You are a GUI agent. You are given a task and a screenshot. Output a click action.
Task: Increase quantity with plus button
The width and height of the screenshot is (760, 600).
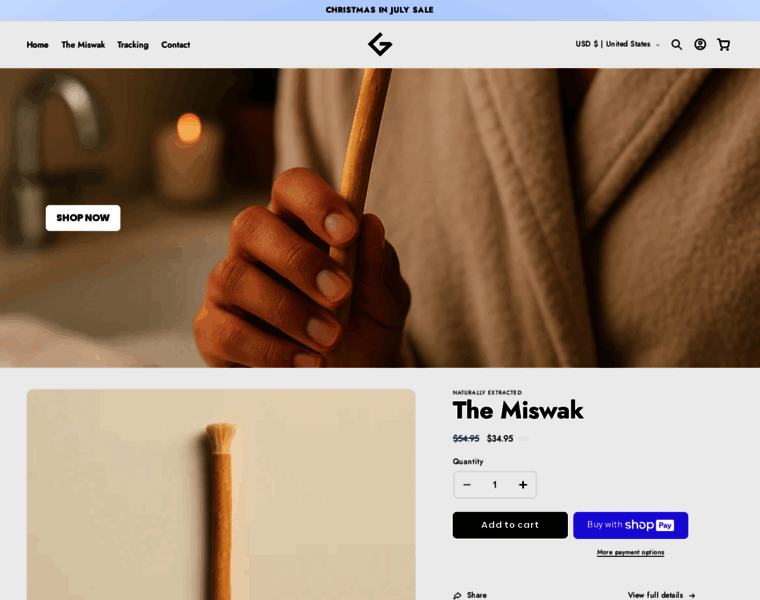(x=522, y=485)
